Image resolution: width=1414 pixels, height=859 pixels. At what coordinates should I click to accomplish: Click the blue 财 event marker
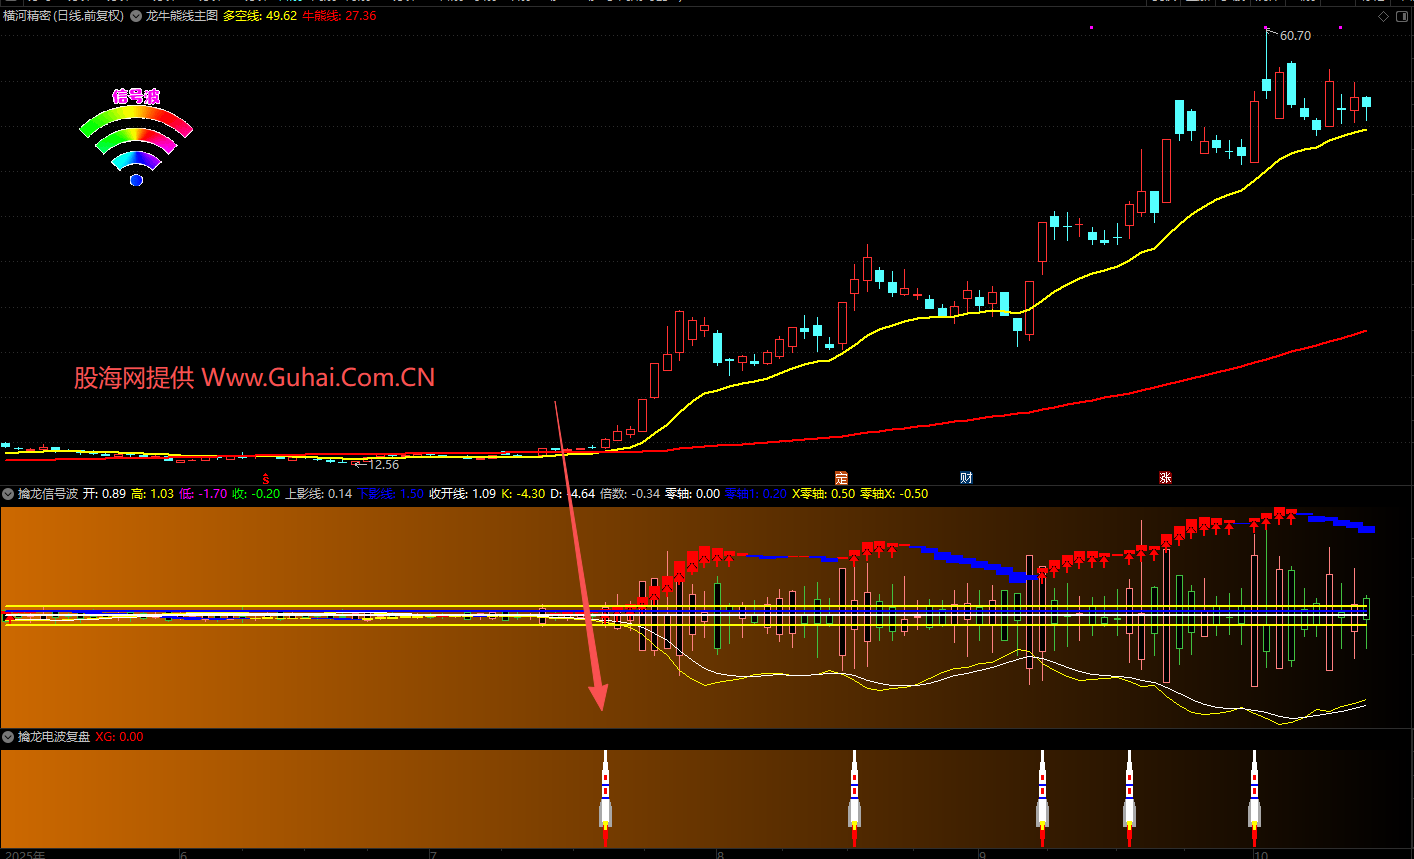(x=966, y=478)
